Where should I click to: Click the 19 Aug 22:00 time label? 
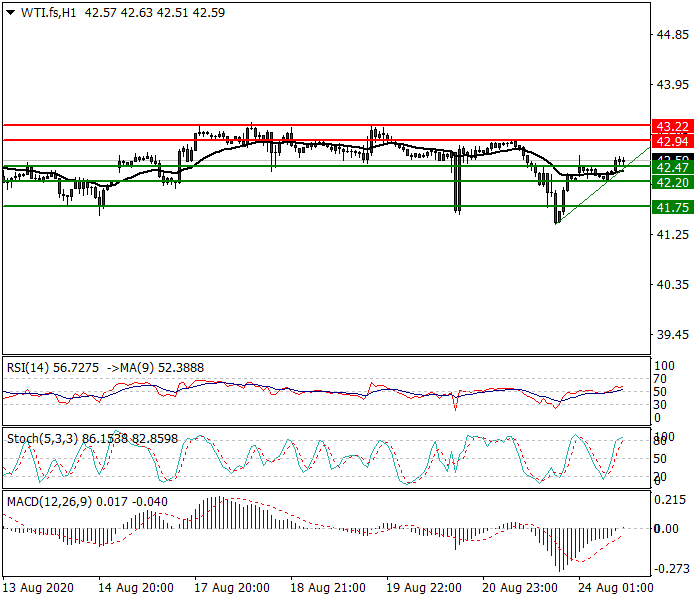424,588
